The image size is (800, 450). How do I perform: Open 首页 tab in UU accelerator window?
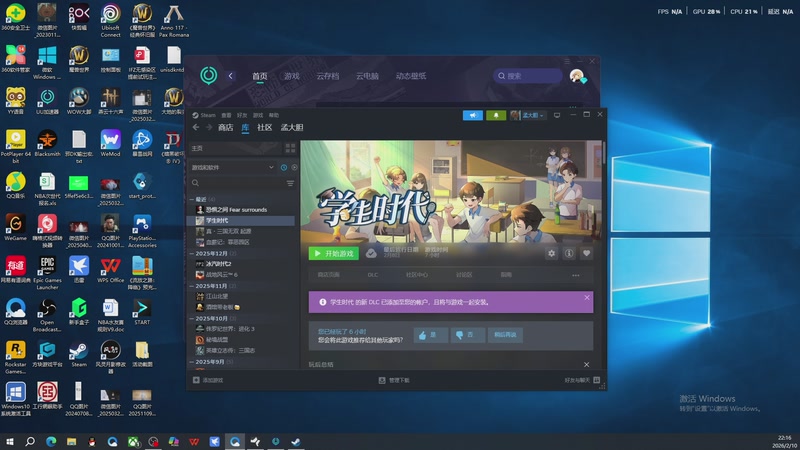click(260, 76)
